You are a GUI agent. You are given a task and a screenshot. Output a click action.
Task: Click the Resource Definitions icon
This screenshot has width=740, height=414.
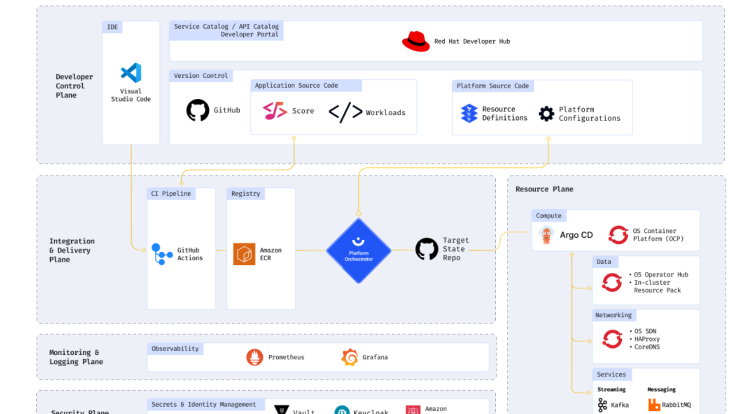point(469,113)
